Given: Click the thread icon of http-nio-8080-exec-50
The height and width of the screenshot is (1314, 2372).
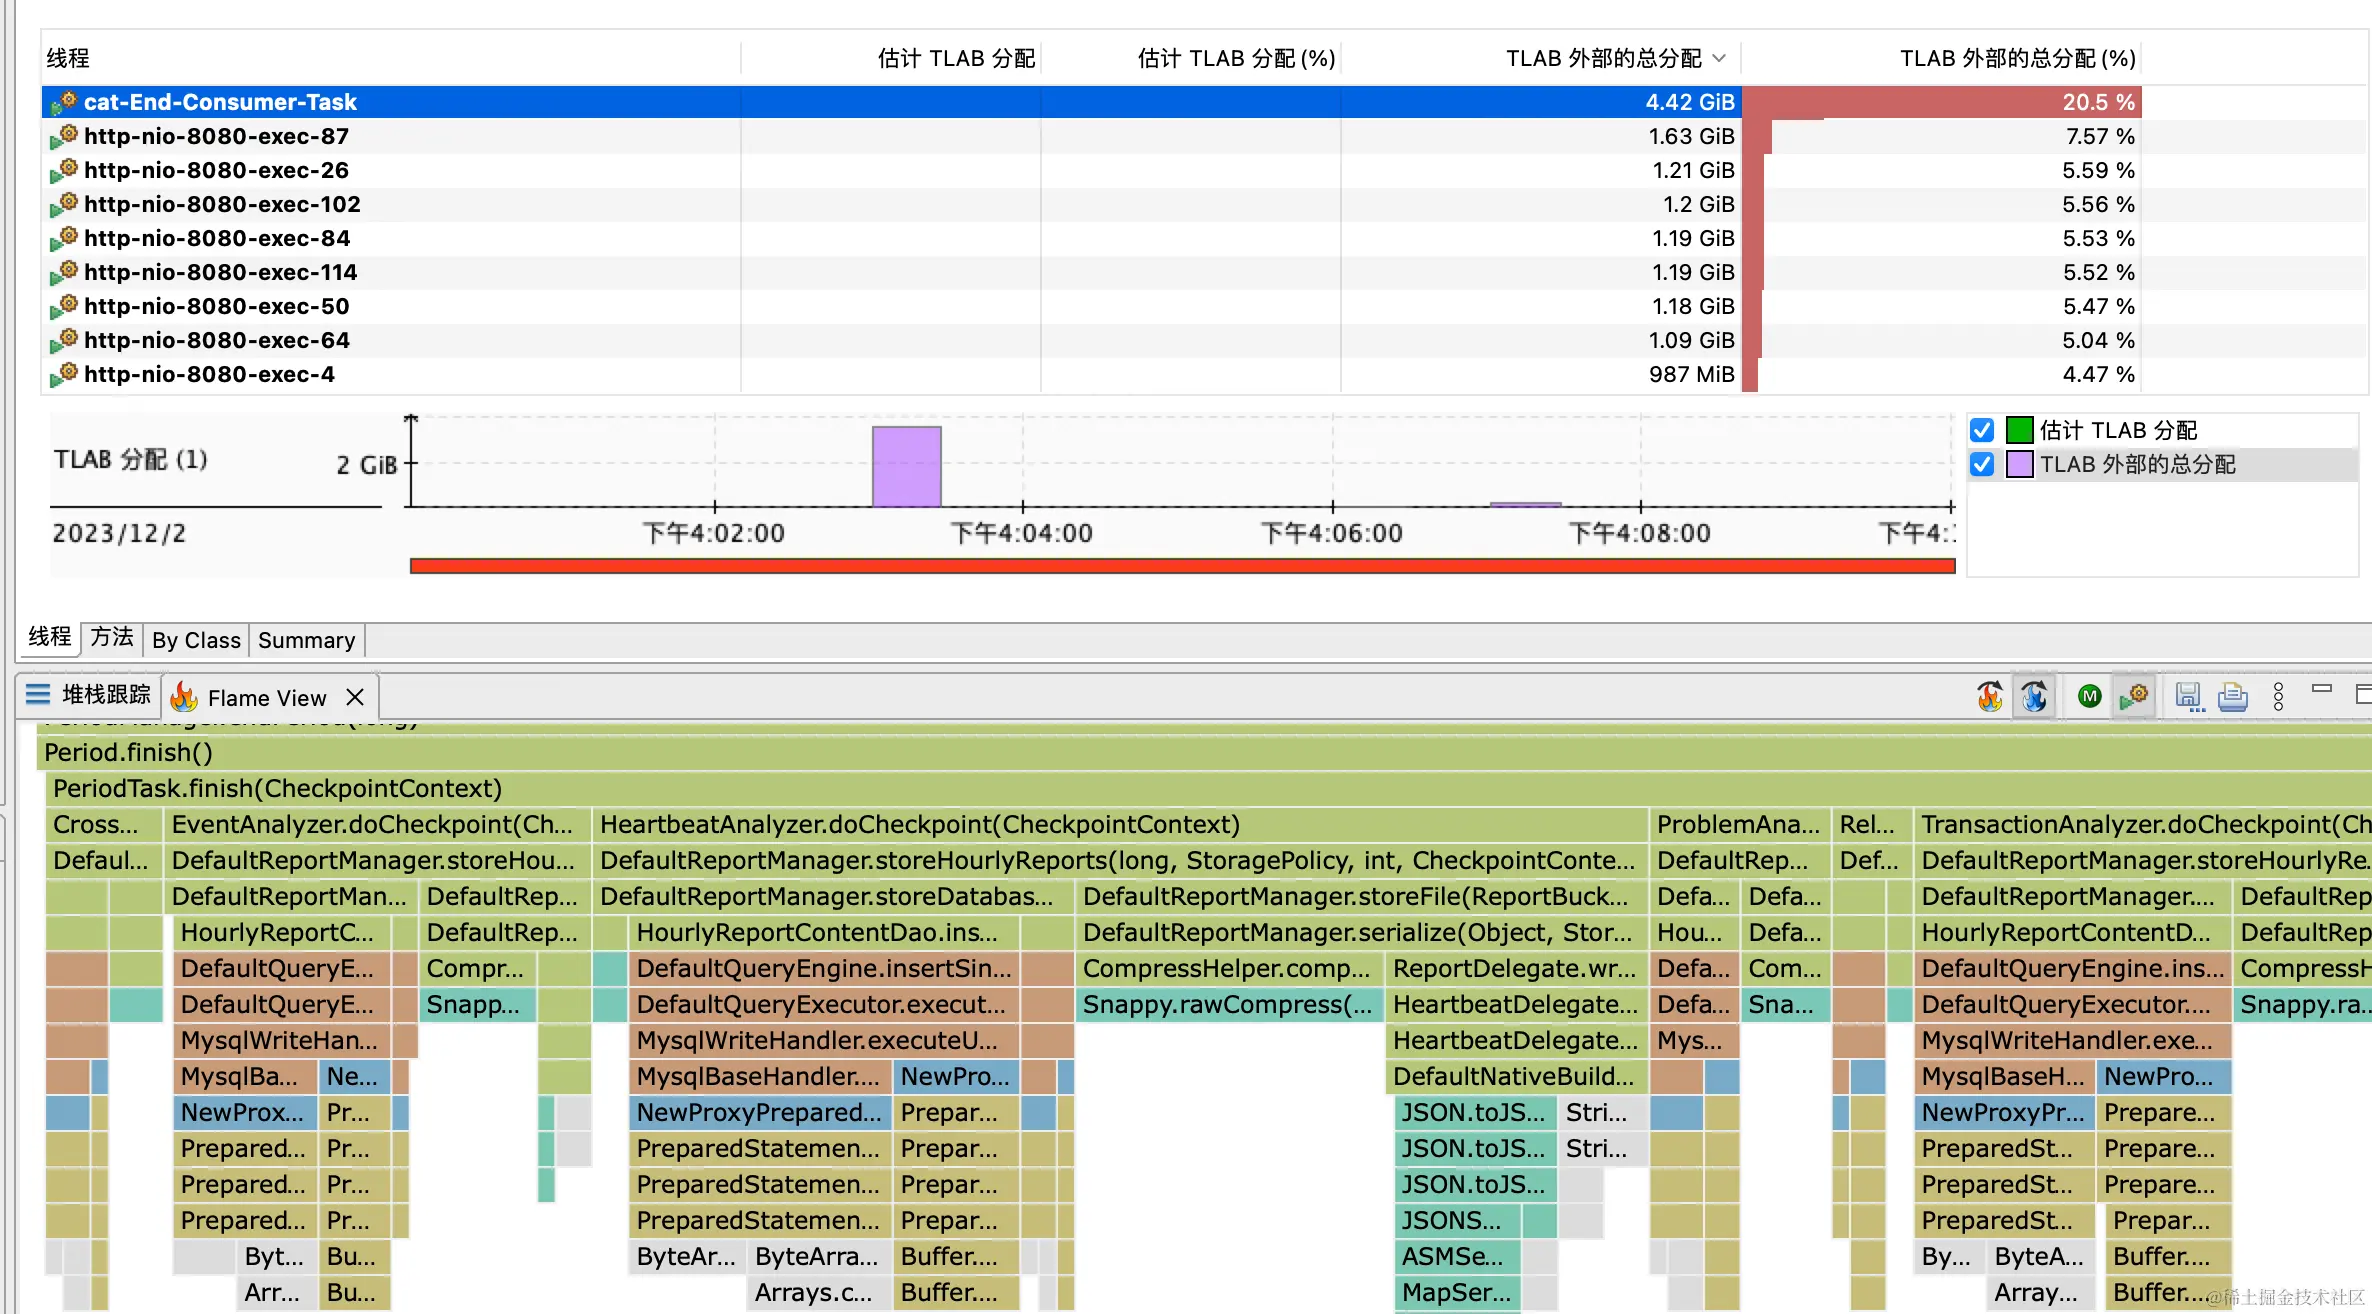Looking at the screenshot, I should pos(64,306).
